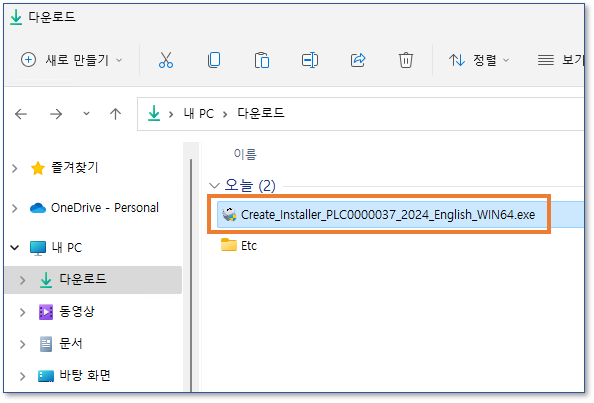Expand 다운로드 in the sidebar tree

click(22, 280)
